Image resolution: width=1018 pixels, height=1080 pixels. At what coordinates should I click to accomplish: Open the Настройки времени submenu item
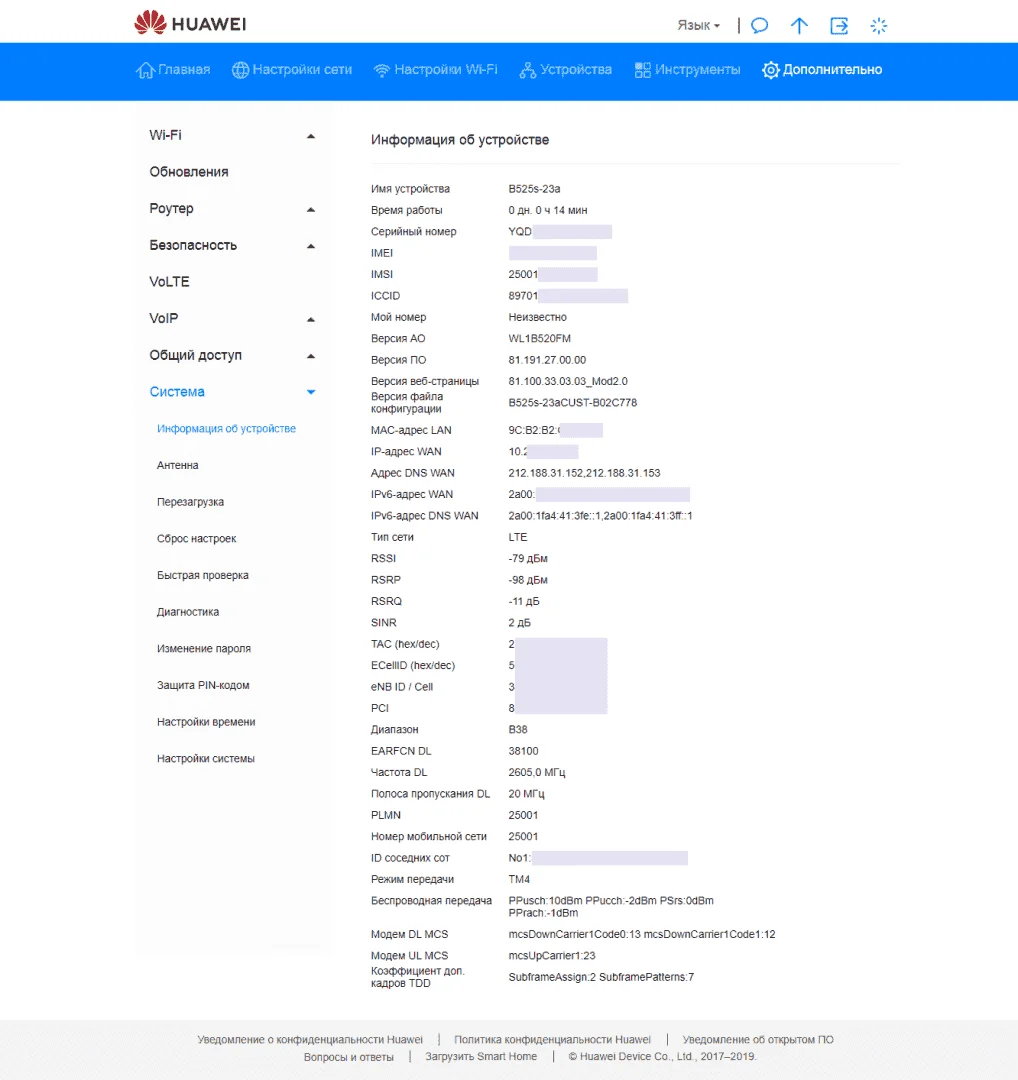(x=206, y=722)
